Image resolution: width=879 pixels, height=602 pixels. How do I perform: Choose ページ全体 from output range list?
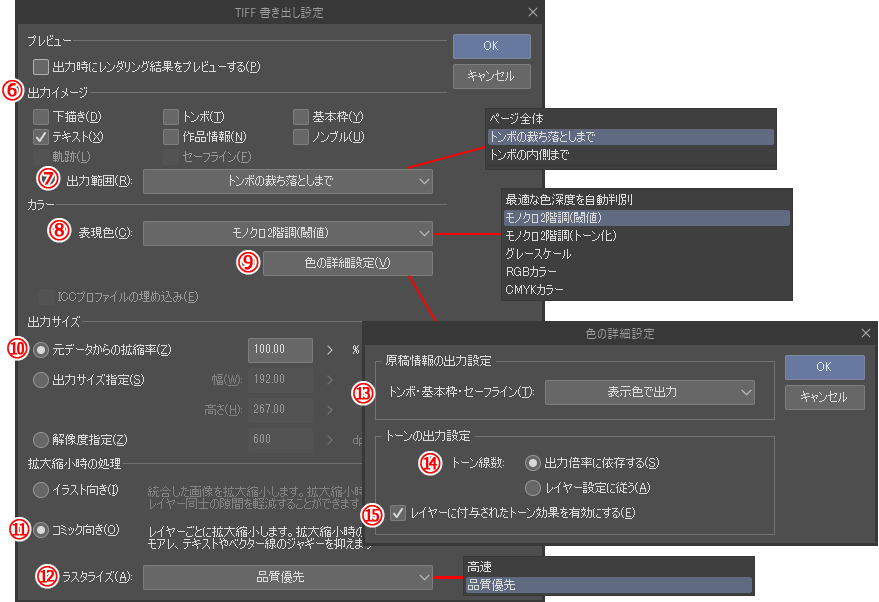[x=631, y=119]
